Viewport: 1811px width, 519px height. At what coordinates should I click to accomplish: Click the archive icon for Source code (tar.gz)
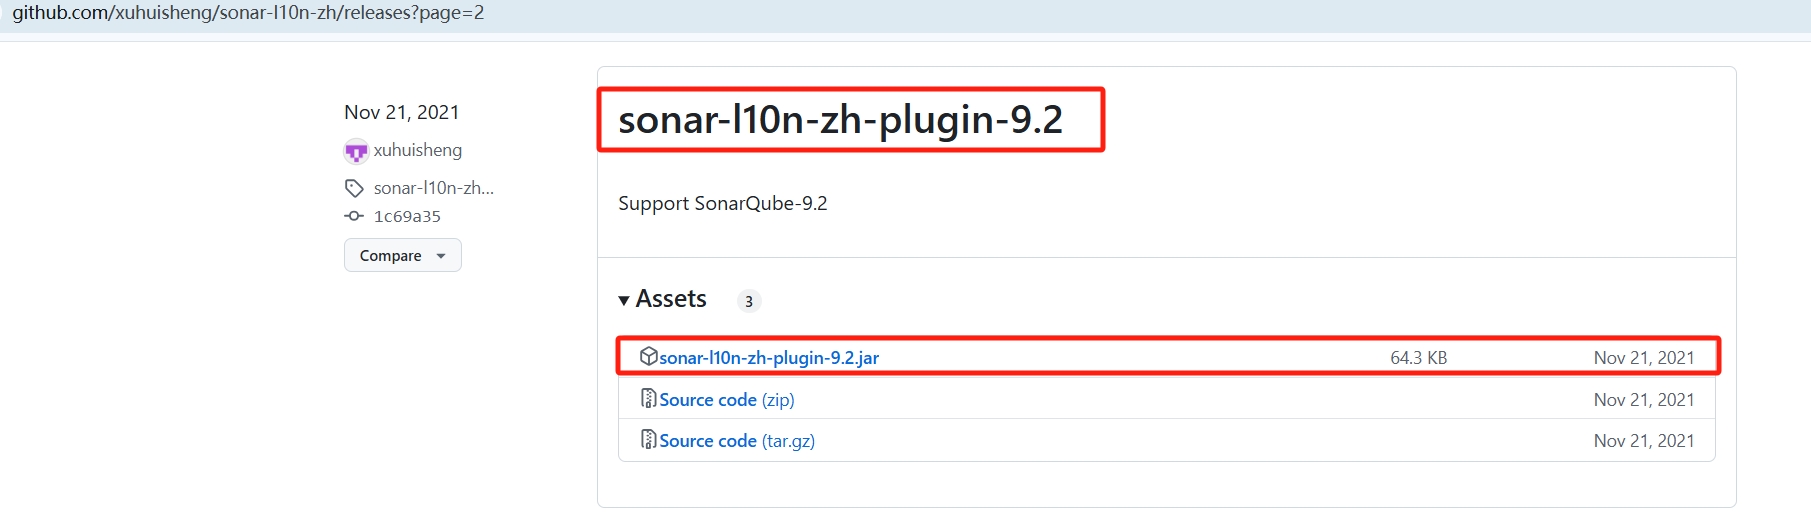click(649, 439)
